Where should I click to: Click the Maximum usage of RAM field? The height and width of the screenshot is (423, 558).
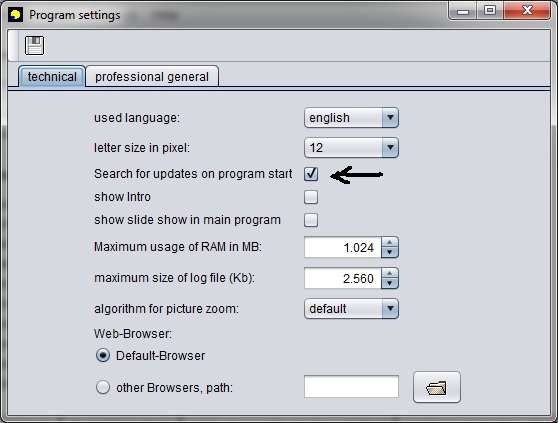(x=343, y=247)
